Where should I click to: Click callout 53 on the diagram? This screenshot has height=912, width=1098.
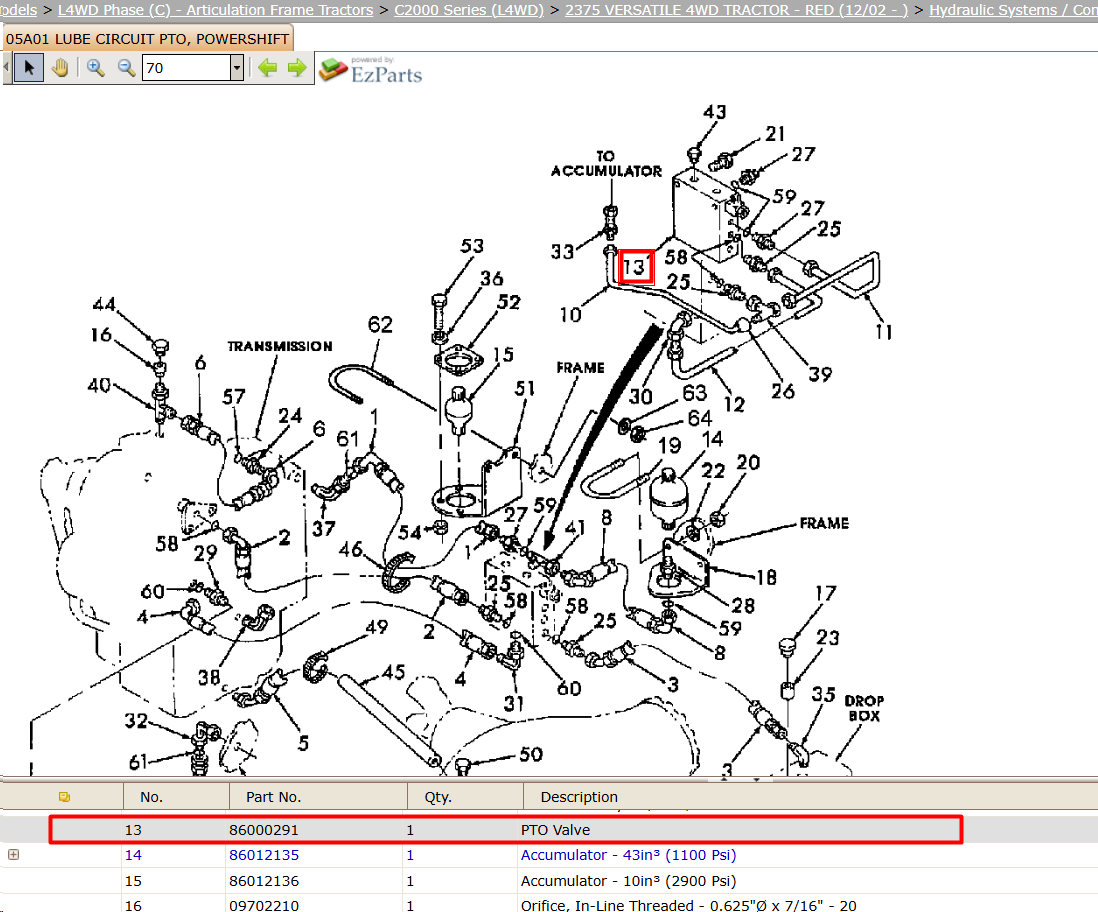[472, 246]
